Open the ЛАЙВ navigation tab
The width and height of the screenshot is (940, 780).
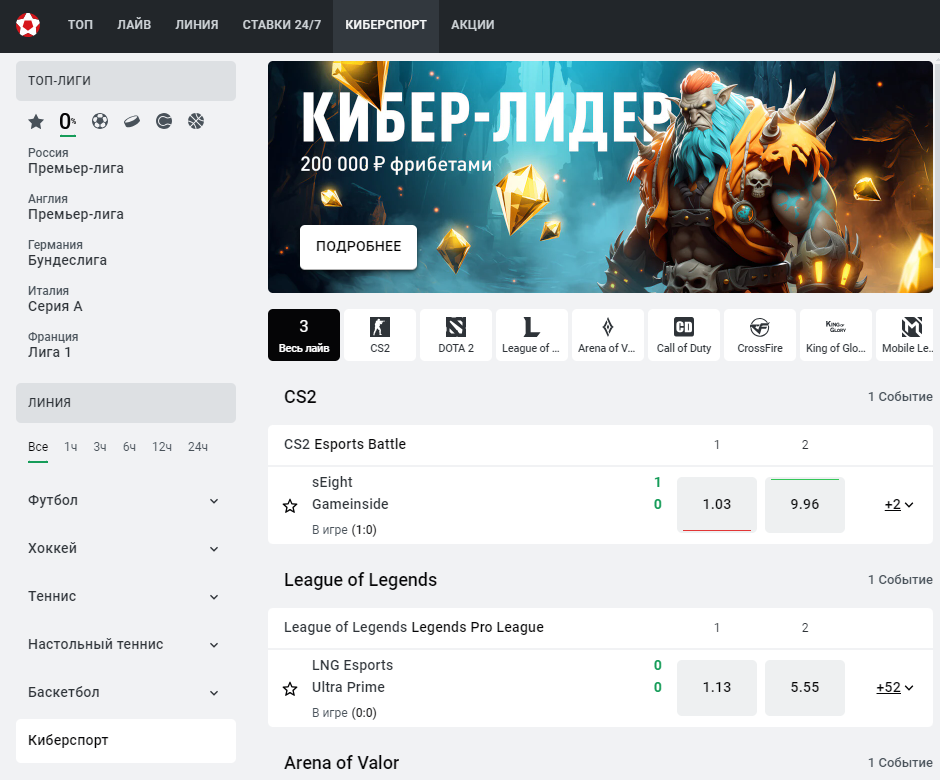tap(134, 25)
